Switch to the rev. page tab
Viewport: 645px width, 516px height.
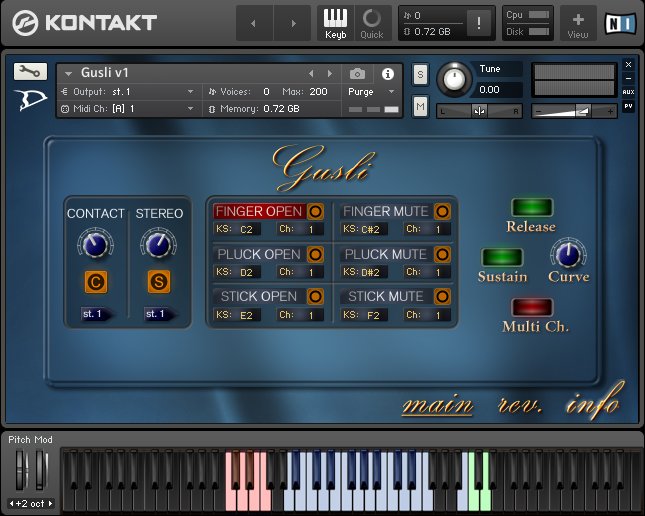[x=520, y=405]
